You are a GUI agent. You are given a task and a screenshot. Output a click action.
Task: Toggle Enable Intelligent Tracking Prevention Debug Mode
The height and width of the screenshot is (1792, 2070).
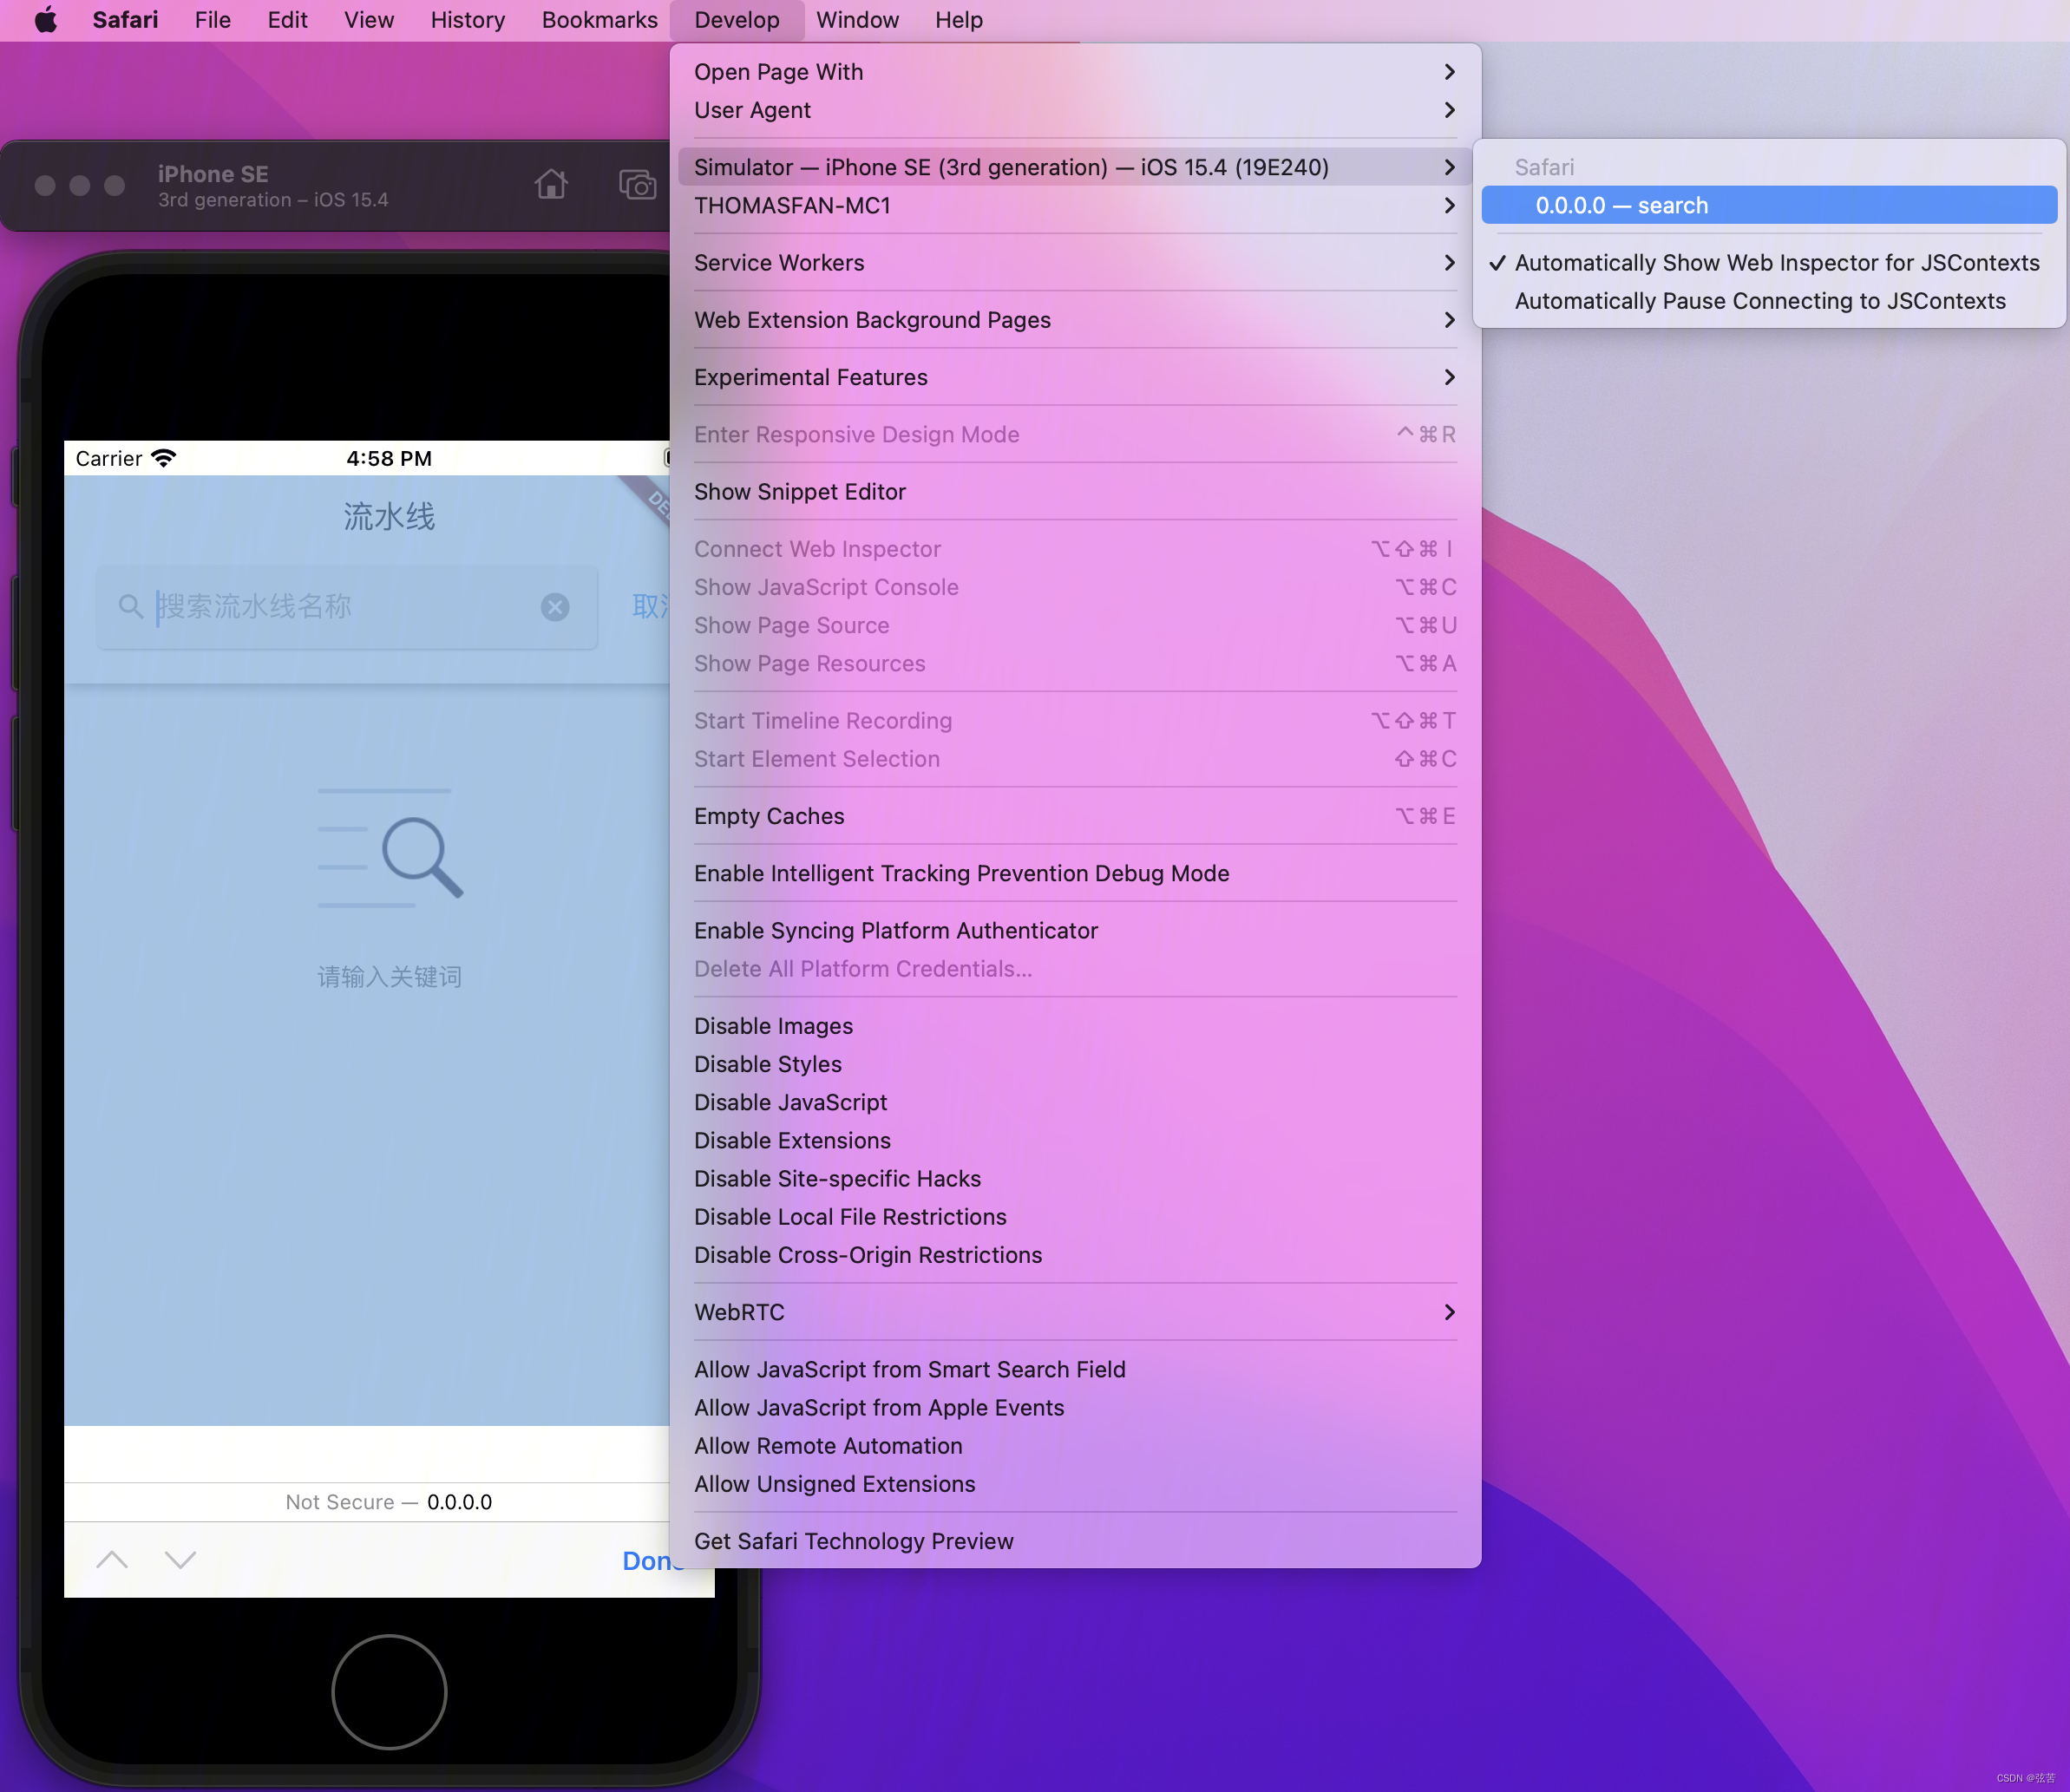tap(963, 872)
